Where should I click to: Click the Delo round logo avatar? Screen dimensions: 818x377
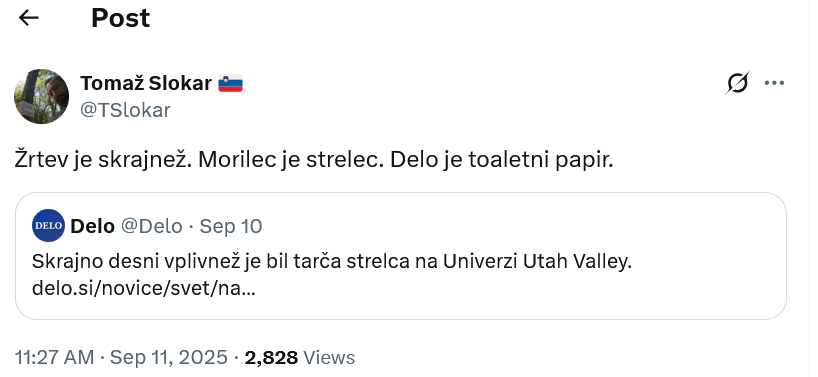[48, 225]
